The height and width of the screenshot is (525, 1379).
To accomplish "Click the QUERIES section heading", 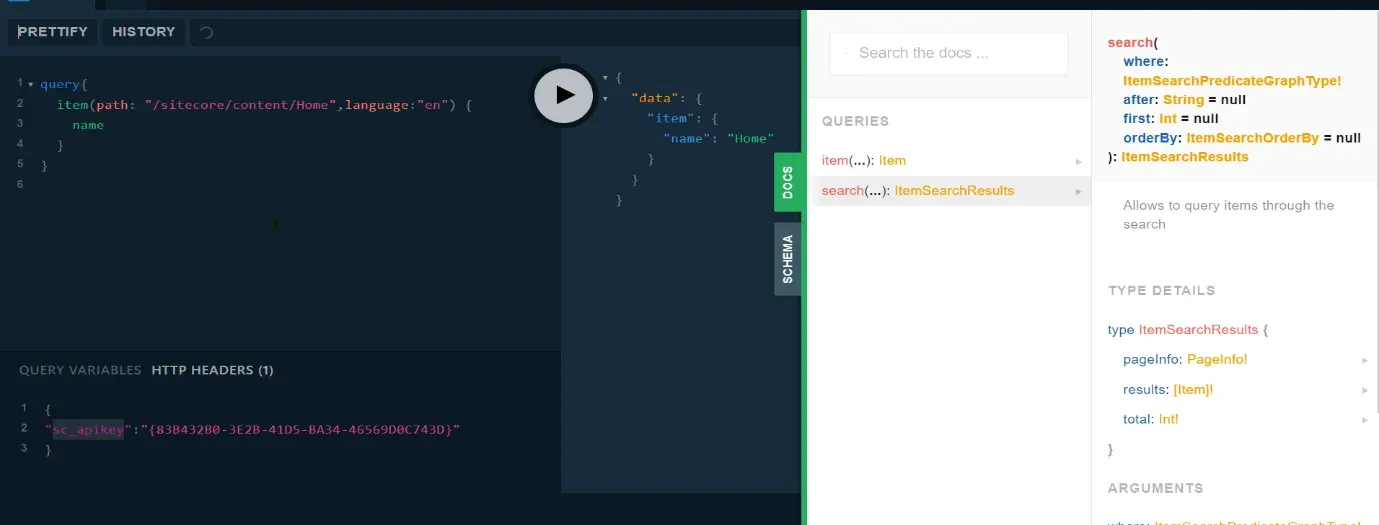I will 855,121.
